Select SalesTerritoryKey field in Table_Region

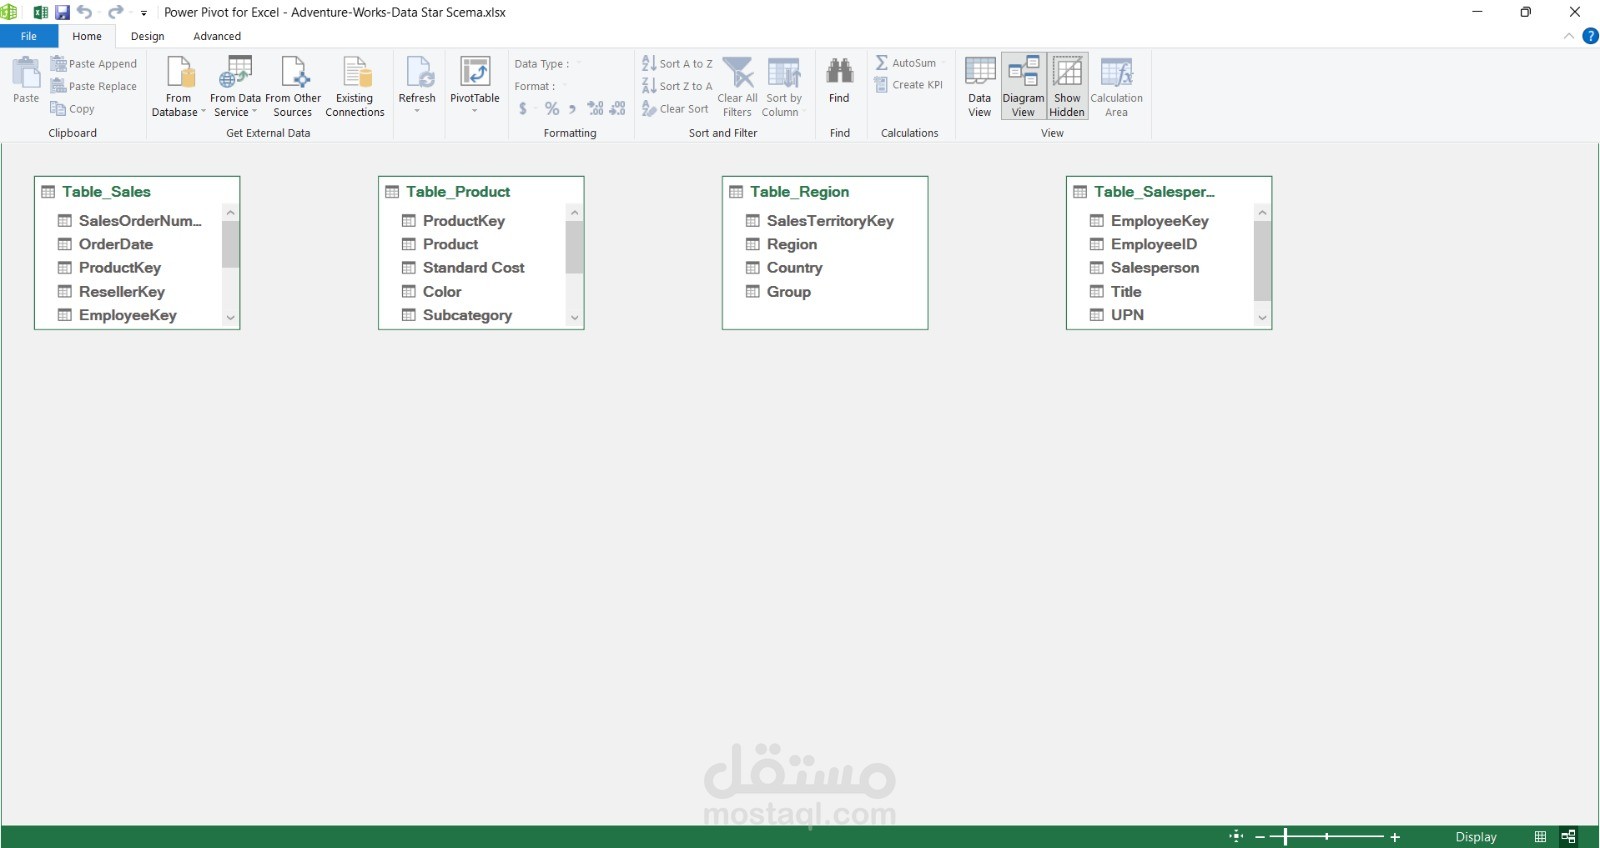tap(830, 221)
